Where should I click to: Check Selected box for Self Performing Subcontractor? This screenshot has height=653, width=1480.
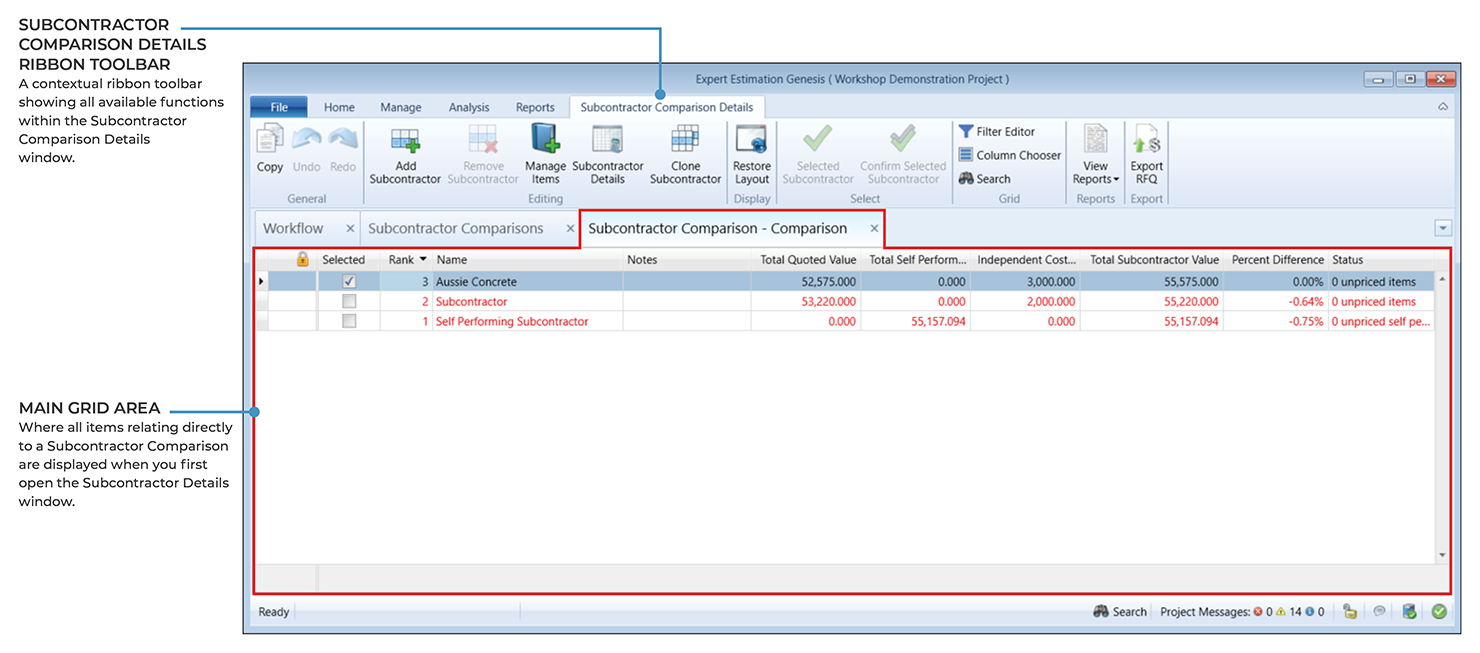click(x=349, y=322)
